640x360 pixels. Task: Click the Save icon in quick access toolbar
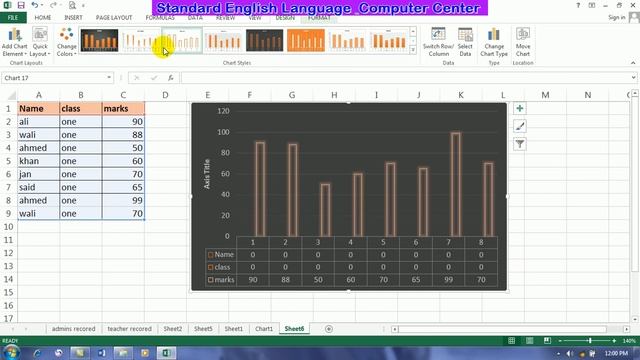coord(21,5)
